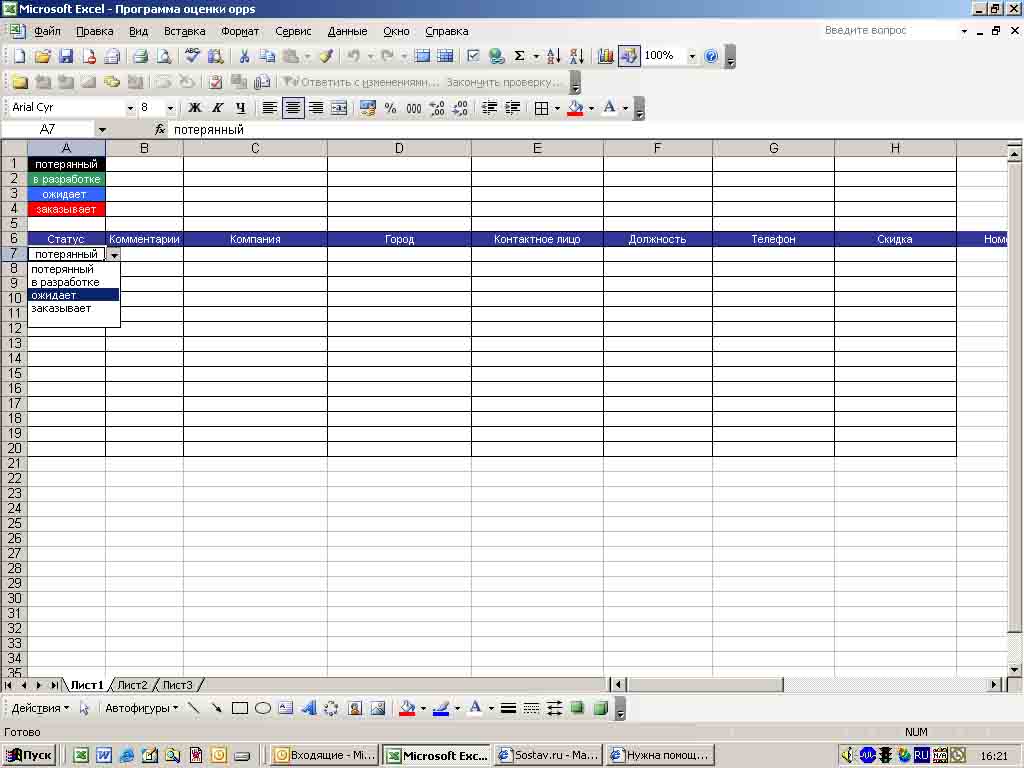The image size is (1024, 768).
Task: Click the Percent Style icon
Action: point(390,108)
